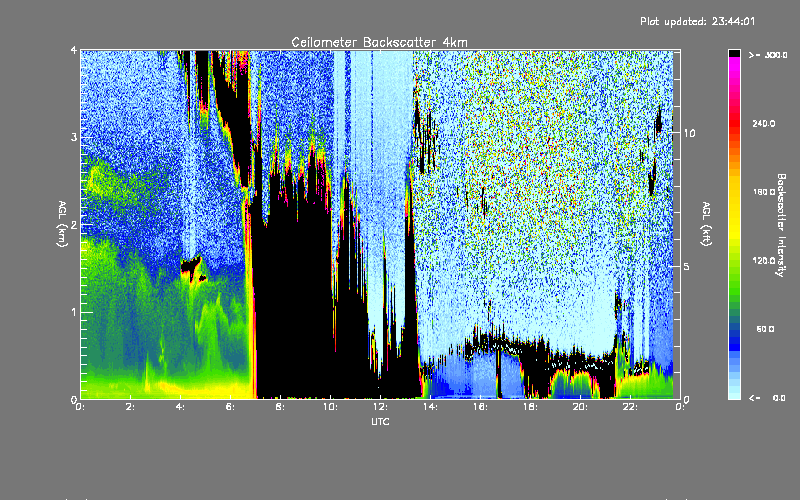
Task: Click the "UTC" x-axis label
Action: (380, 421)
